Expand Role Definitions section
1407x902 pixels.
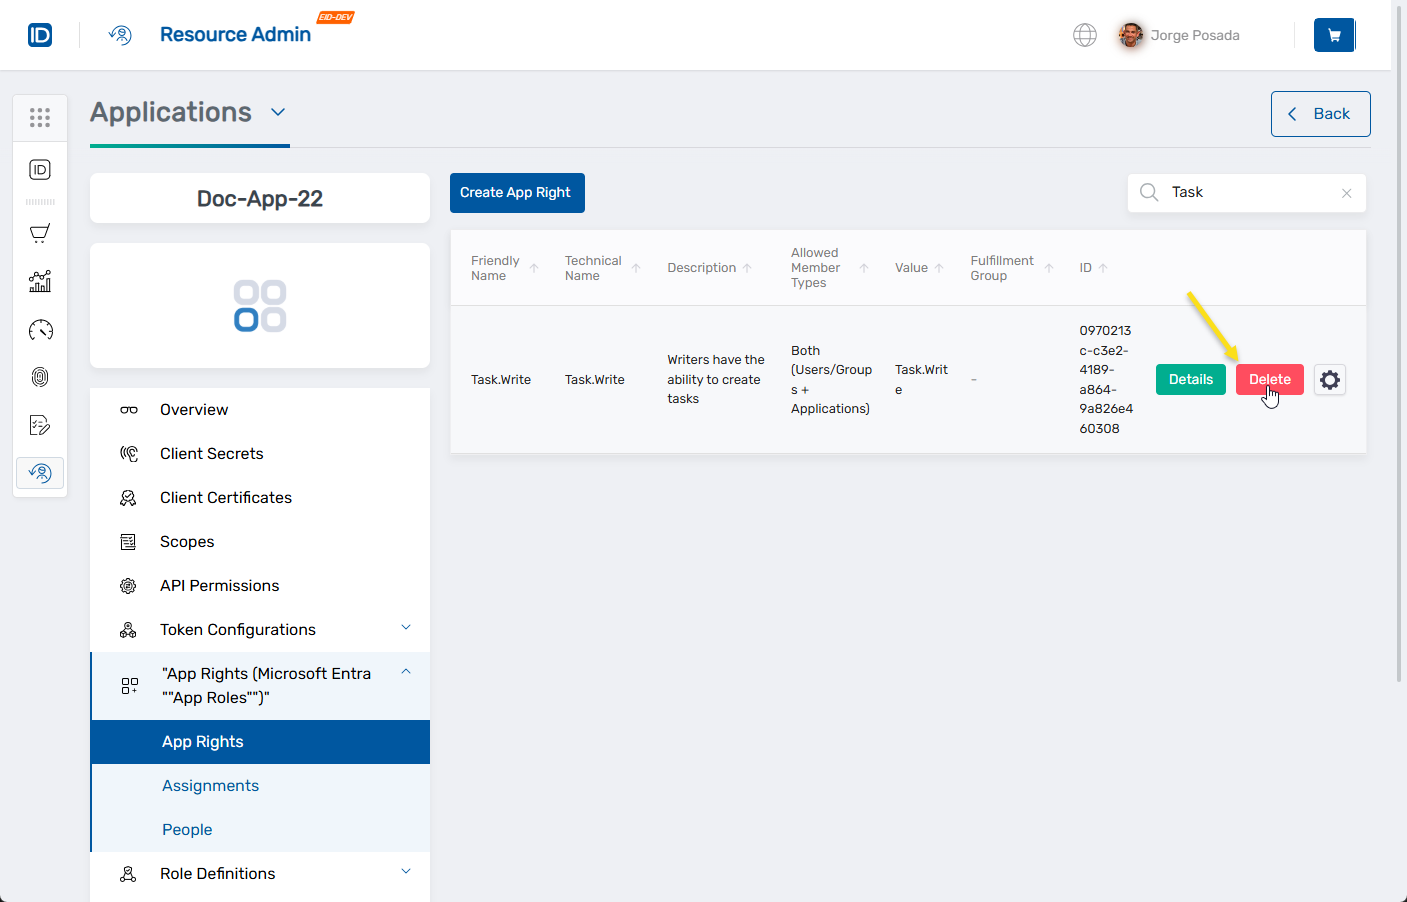[406, 872]
